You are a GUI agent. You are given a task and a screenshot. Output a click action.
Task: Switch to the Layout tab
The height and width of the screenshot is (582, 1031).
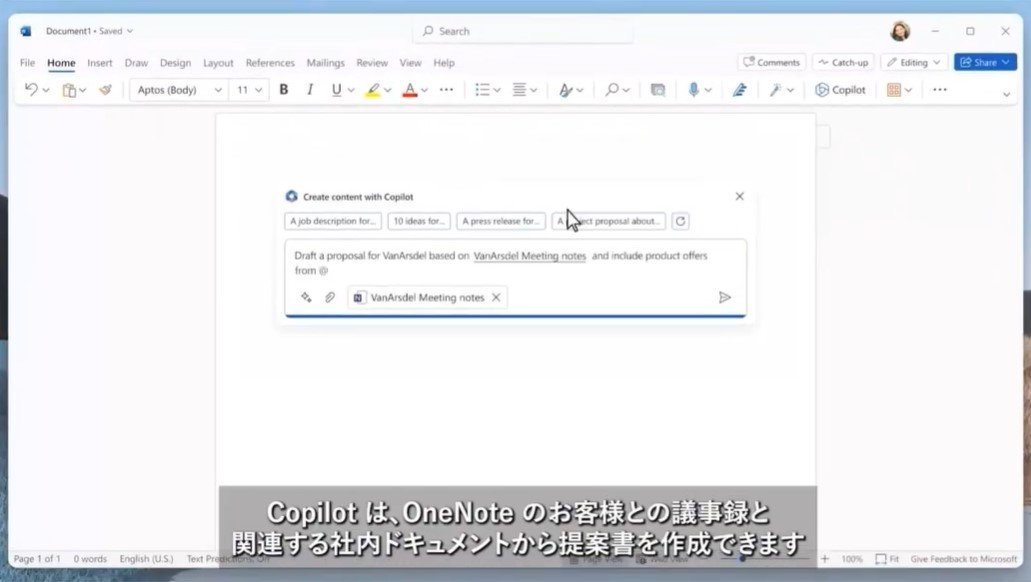click(x=218, y=62)
